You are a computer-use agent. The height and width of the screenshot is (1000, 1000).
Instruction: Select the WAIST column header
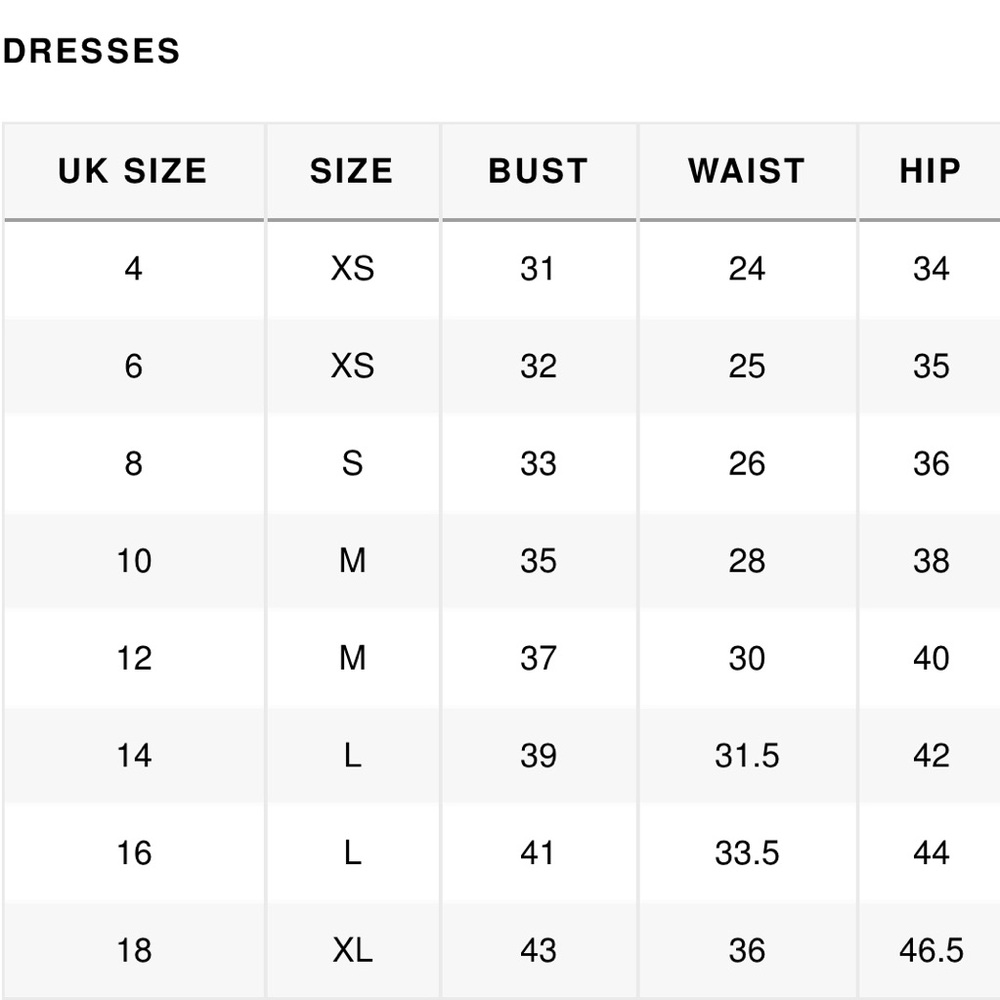(x=746, y=171)
